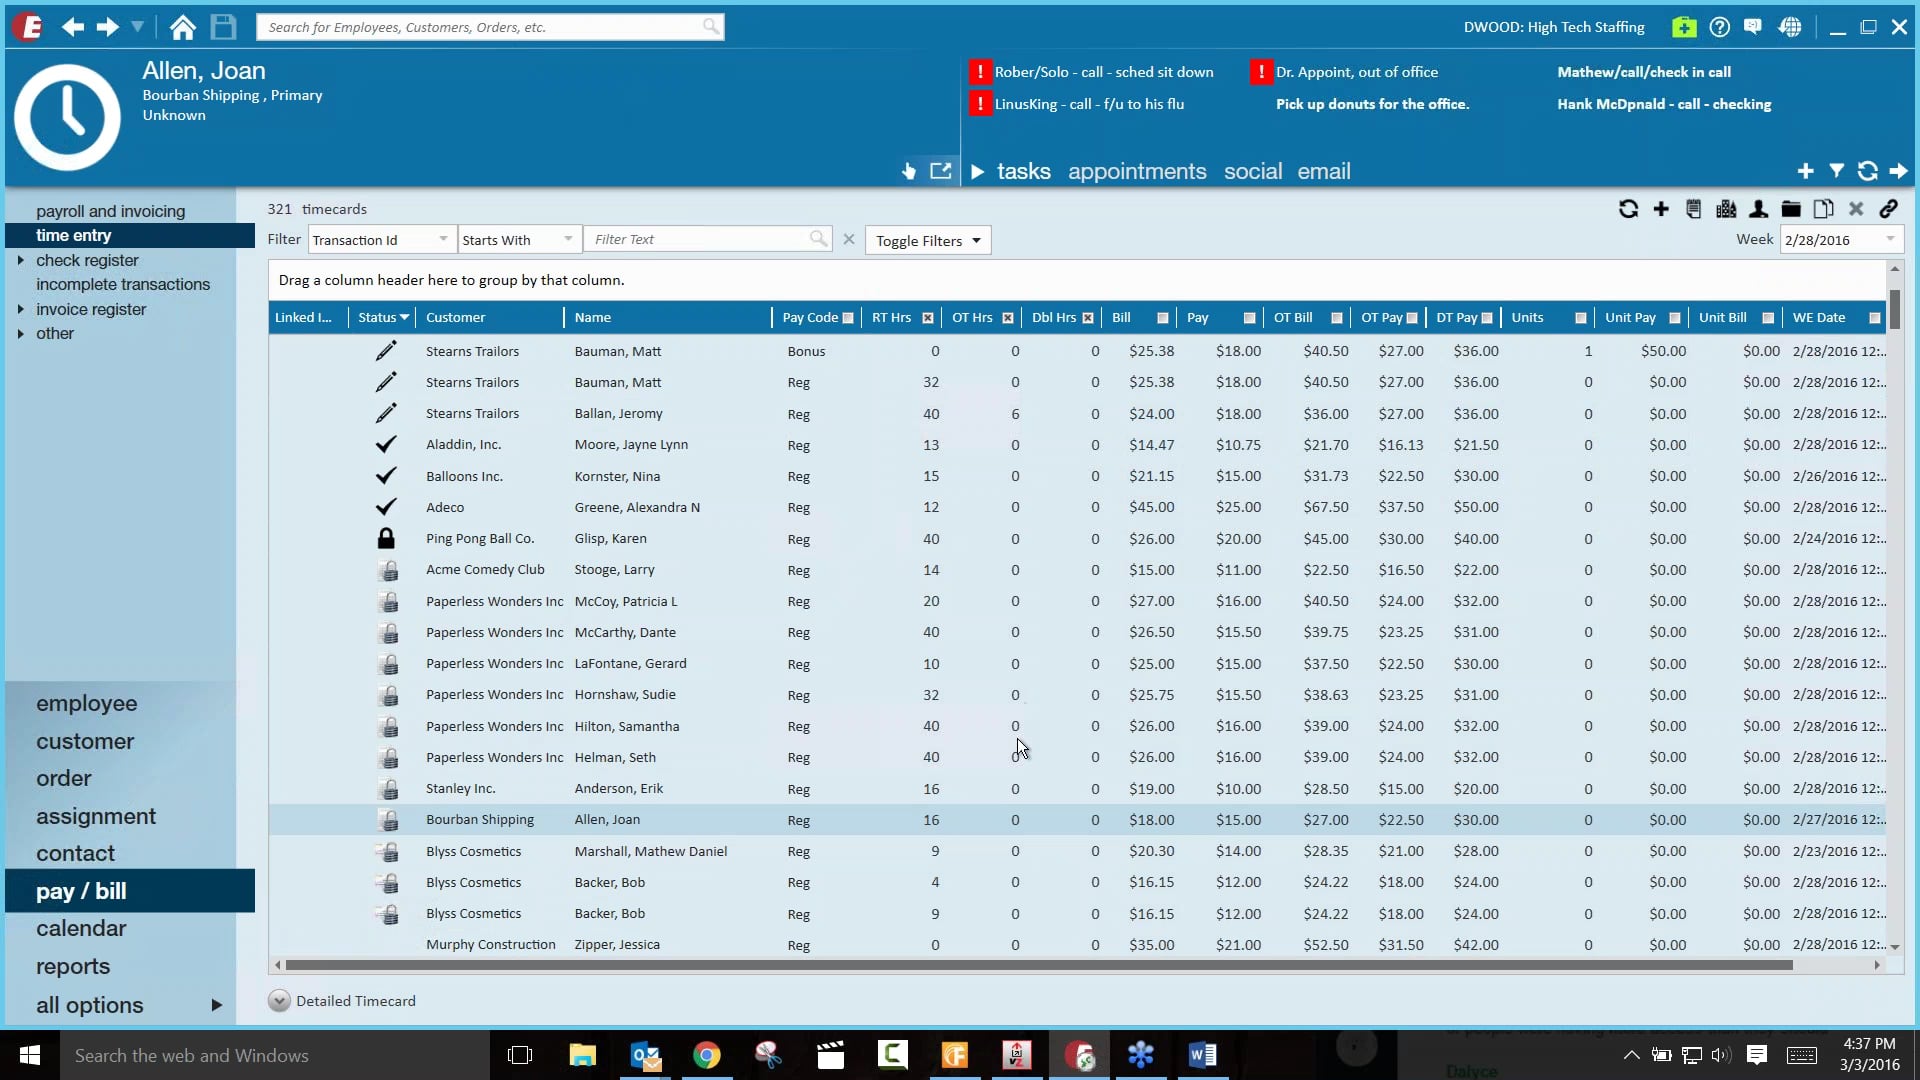Open the link icon at grid toolbar's right end

click(x=1889, y=209)
